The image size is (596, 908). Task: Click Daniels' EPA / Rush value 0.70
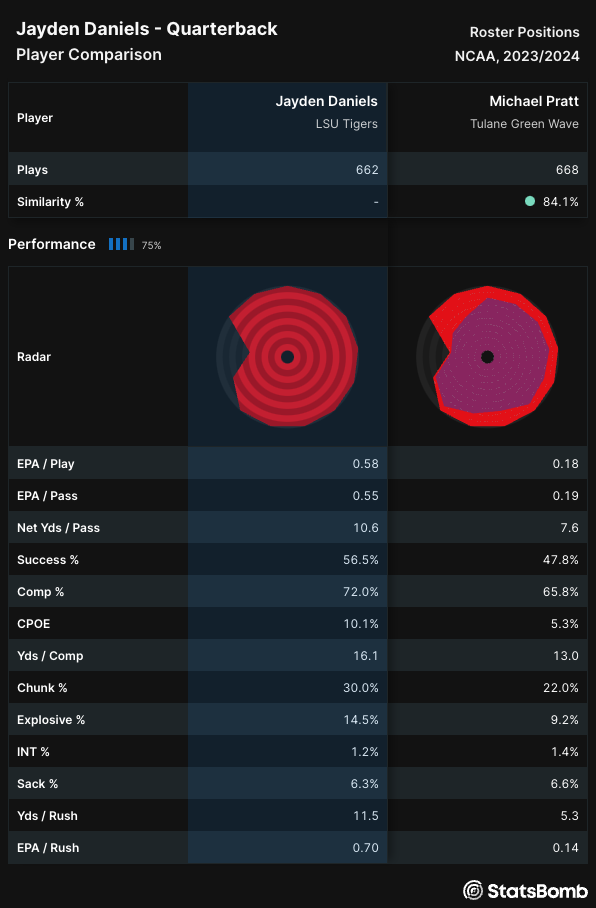pos(365,848)
